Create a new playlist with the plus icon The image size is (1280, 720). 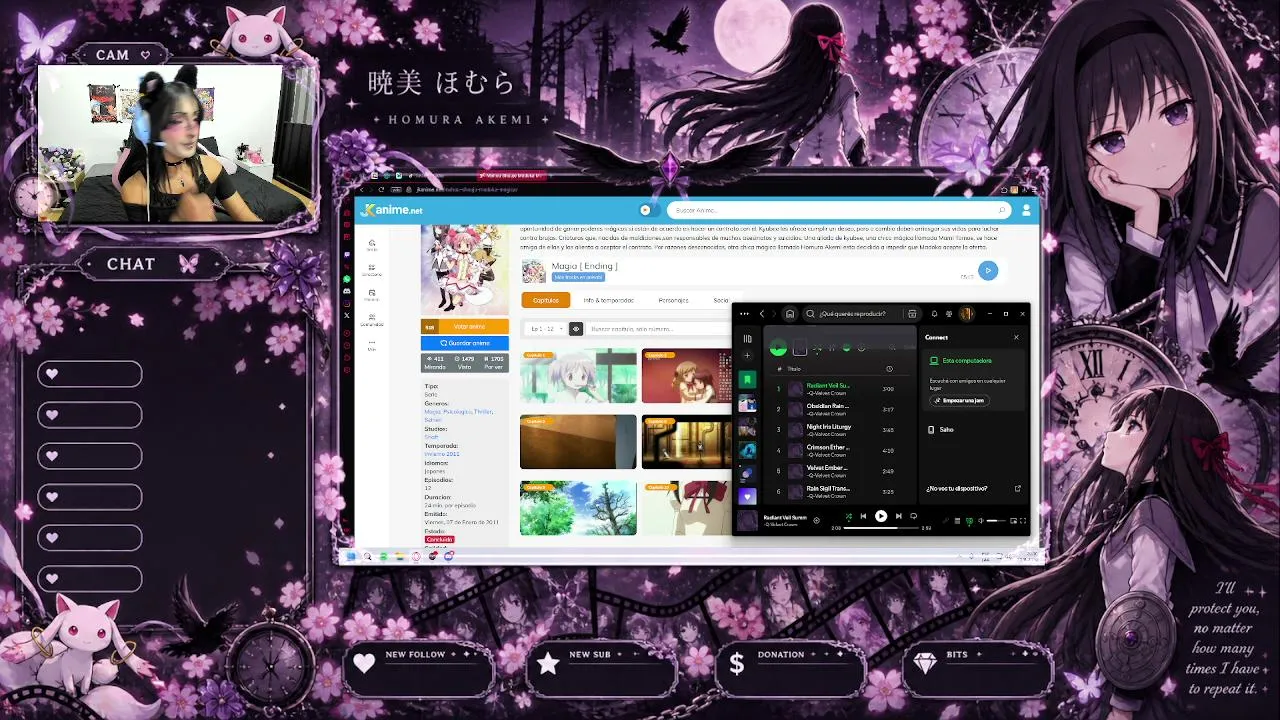pos(747,356)
